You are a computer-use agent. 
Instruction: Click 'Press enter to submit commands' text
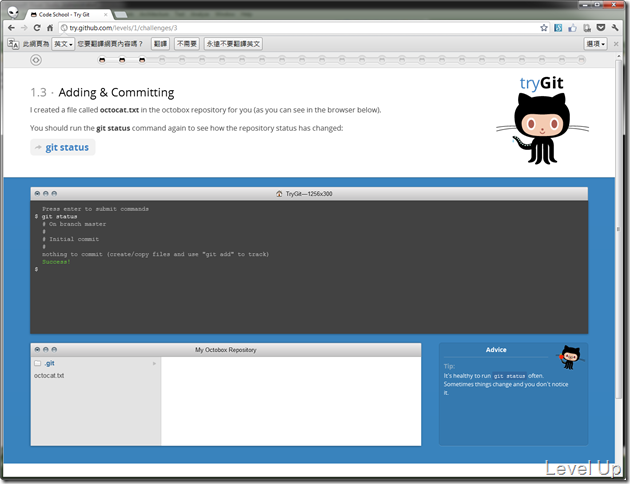96,209
